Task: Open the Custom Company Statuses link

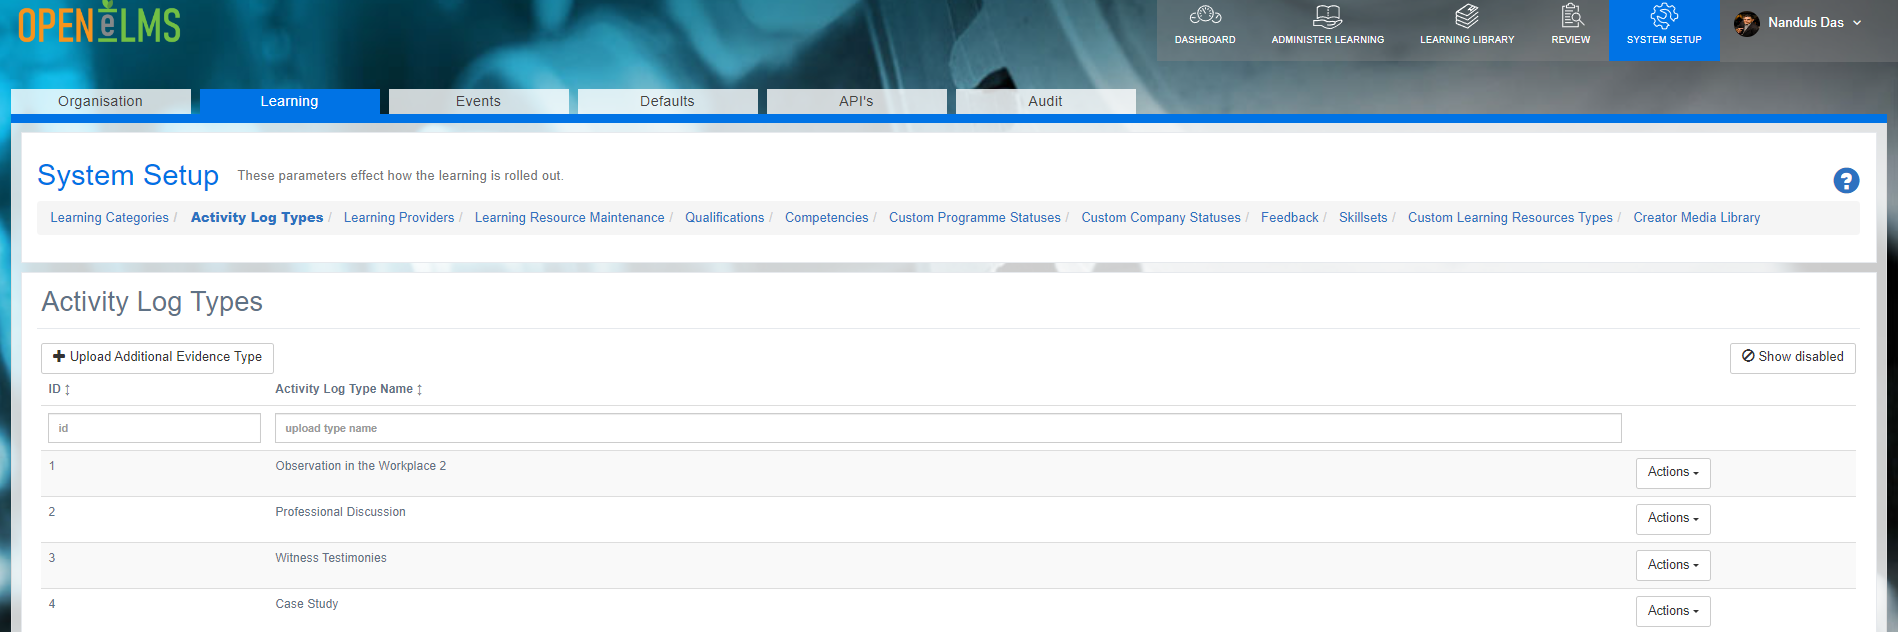Action: 1161,218
